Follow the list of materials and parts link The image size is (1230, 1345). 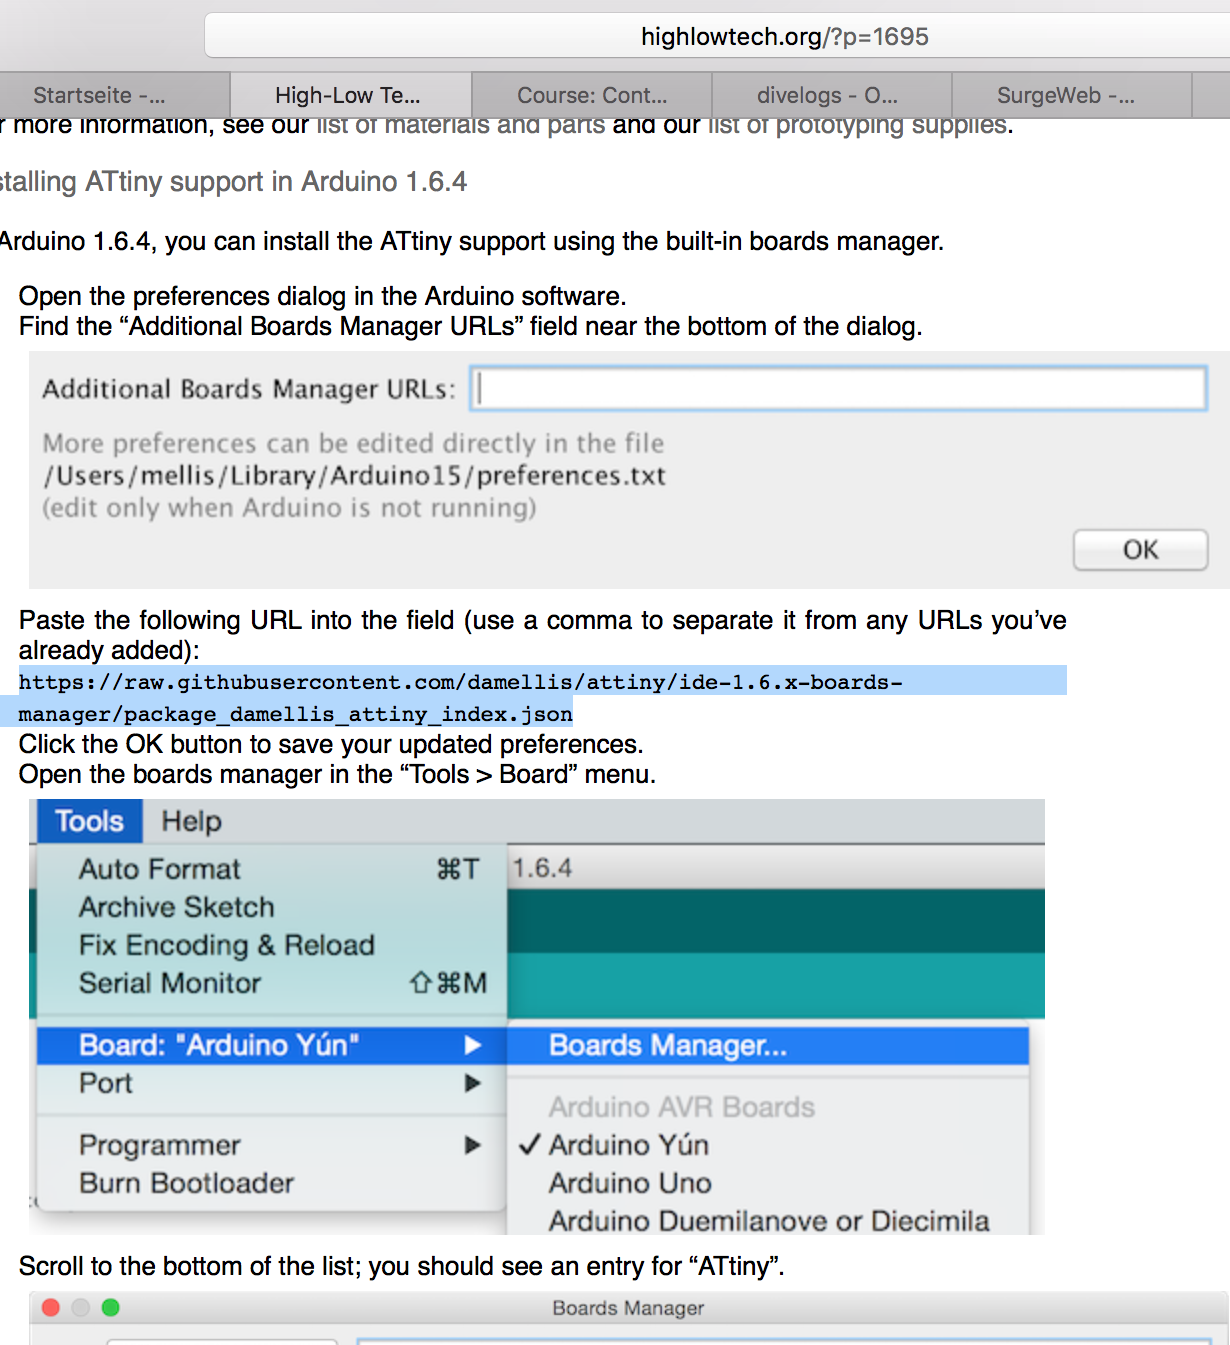click(461, 125)
